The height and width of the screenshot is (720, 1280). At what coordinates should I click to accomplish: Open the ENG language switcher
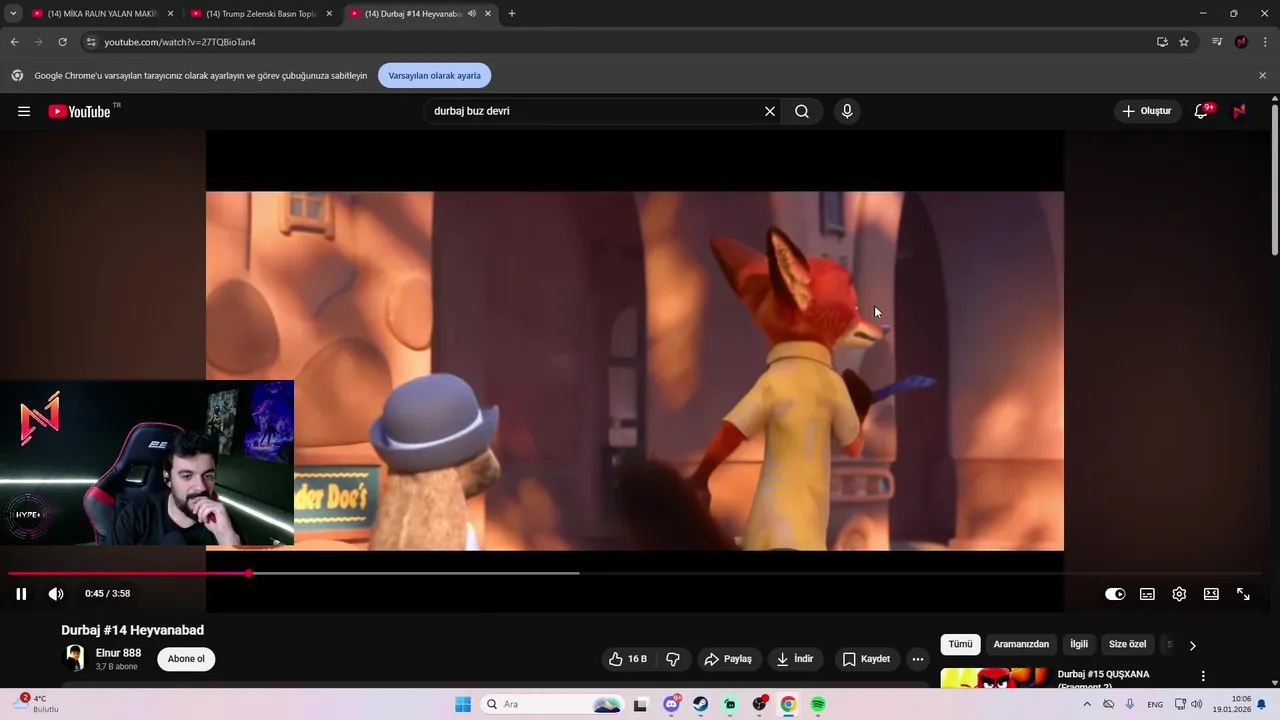(1155, 705)
